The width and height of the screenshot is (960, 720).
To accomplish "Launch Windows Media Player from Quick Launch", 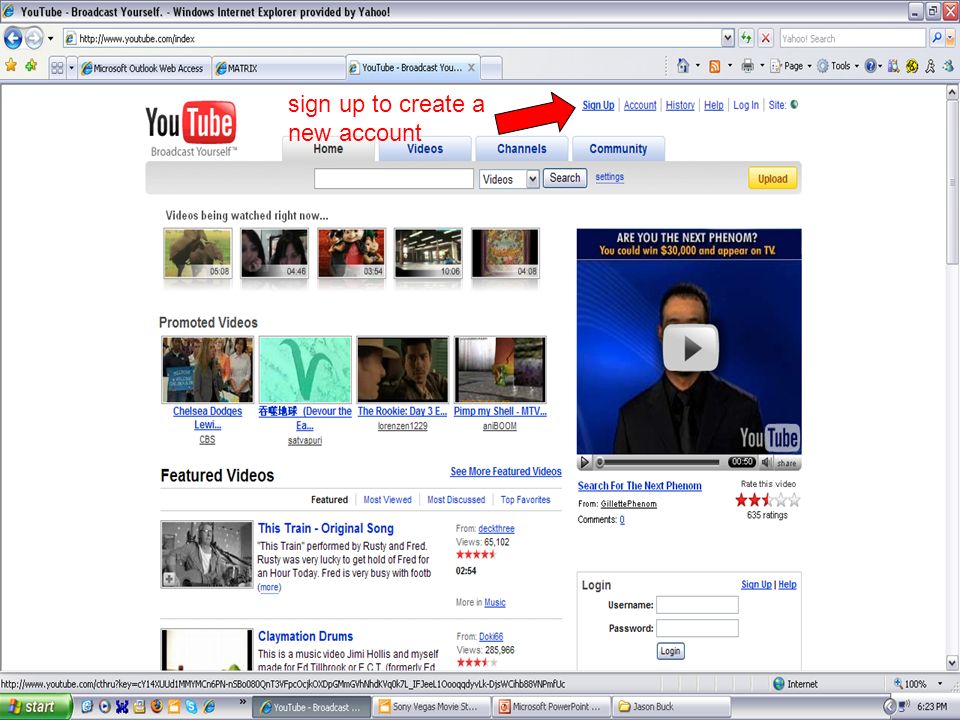I will tap(105, 707).
